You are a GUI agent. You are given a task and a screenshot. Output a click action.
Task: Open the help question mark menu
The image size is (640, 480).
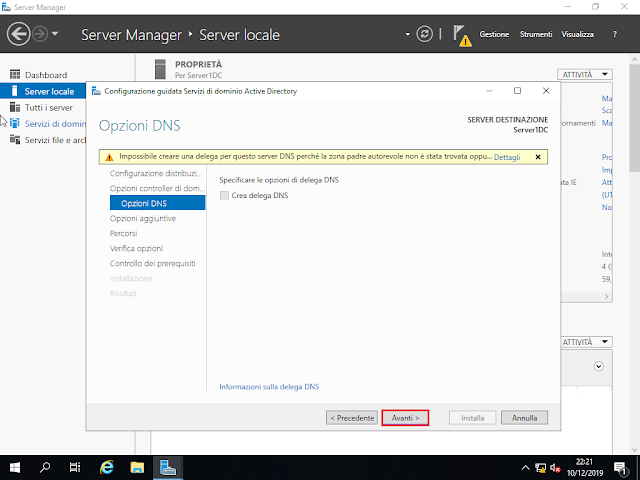[x=615, y=34]
